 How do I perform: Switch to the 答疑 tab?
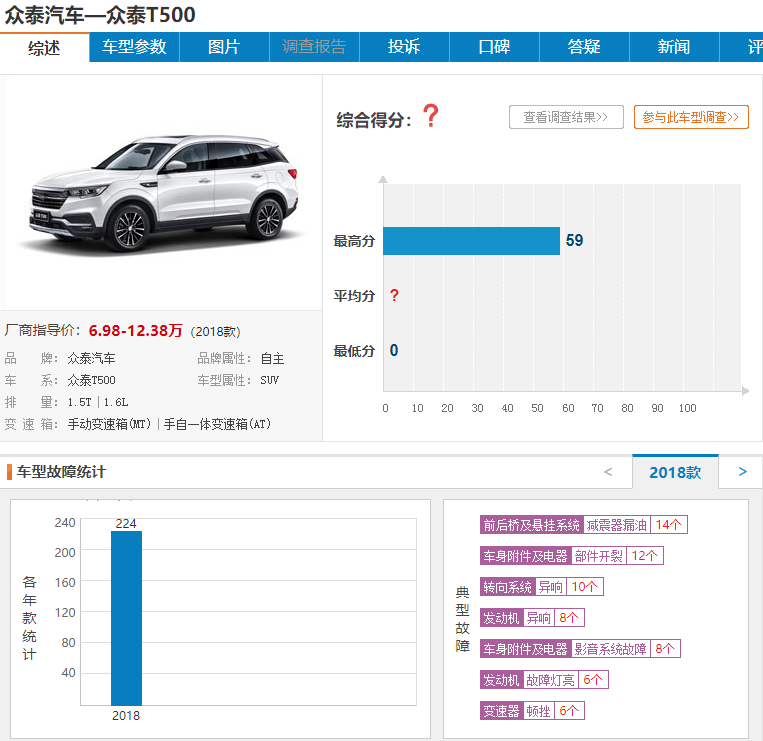tap(584, 47)
